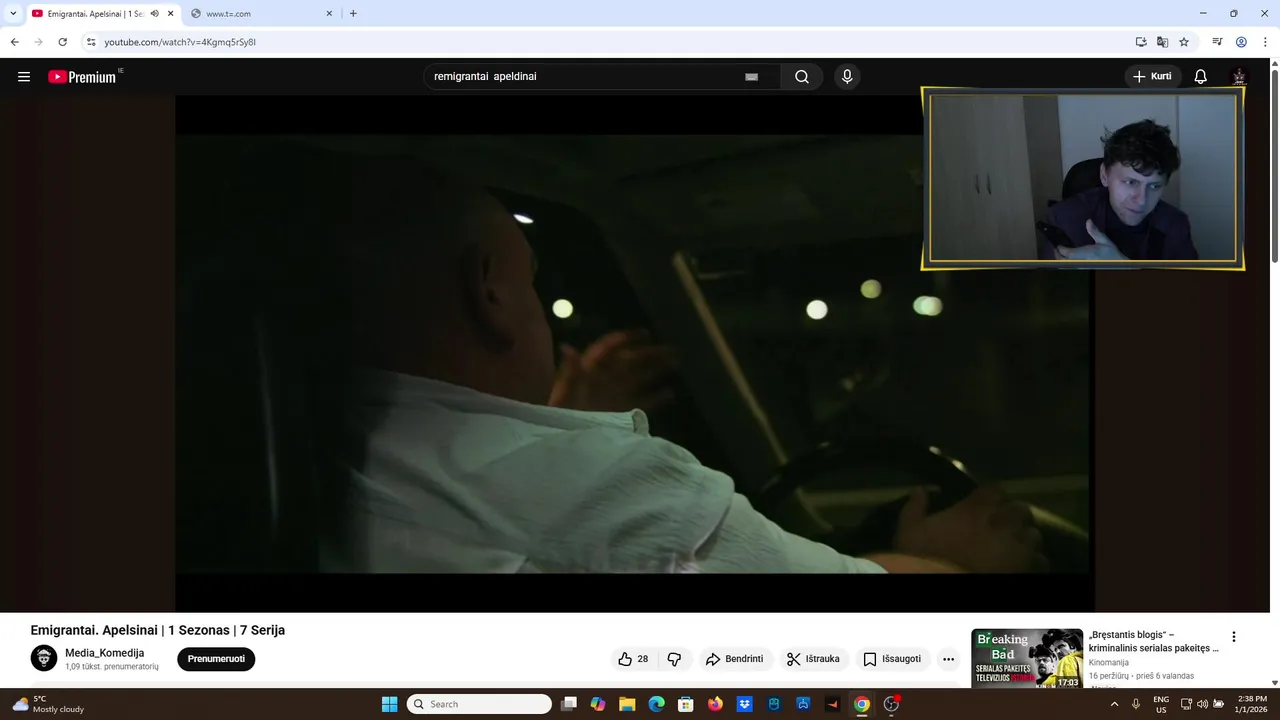Open options menu for Bręstantis blogis video

(1234, 637)
